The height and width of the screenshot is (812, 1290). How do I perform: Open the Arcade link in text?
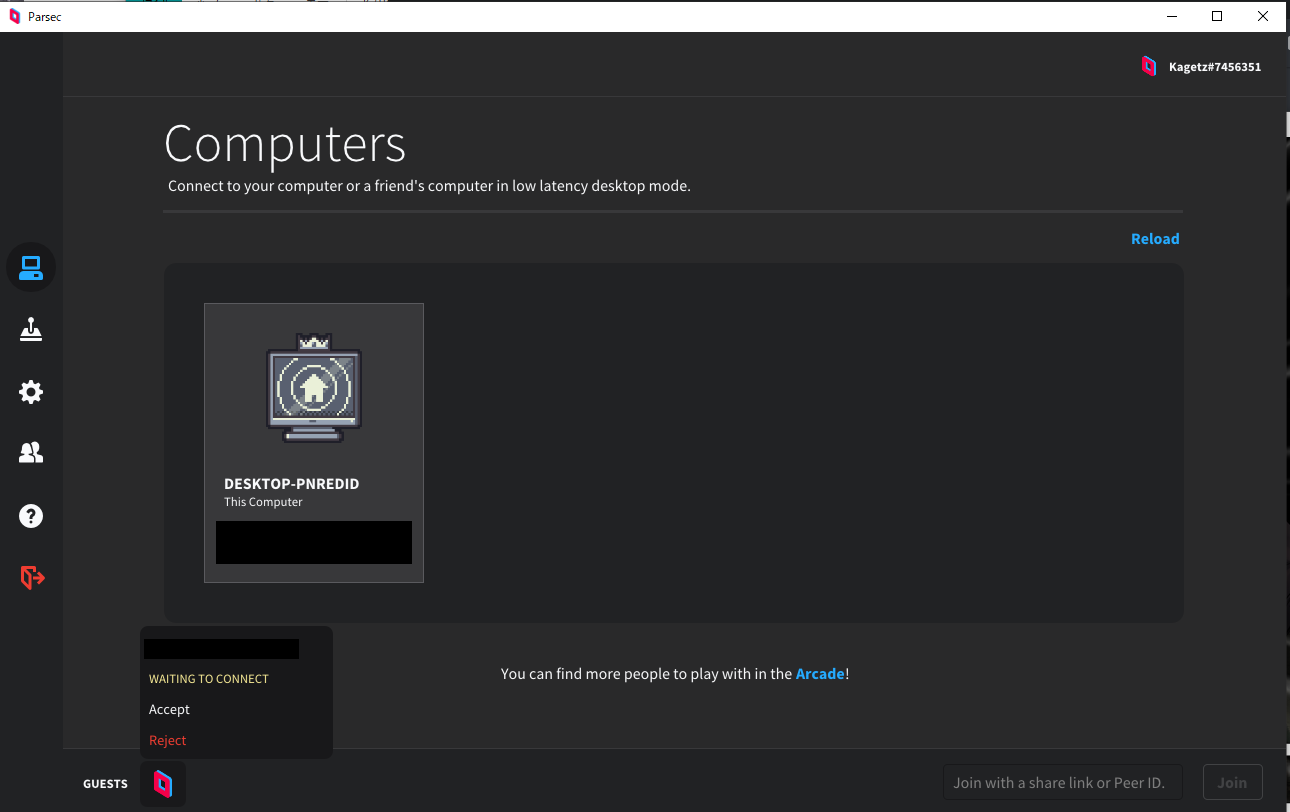coord(820,674)
